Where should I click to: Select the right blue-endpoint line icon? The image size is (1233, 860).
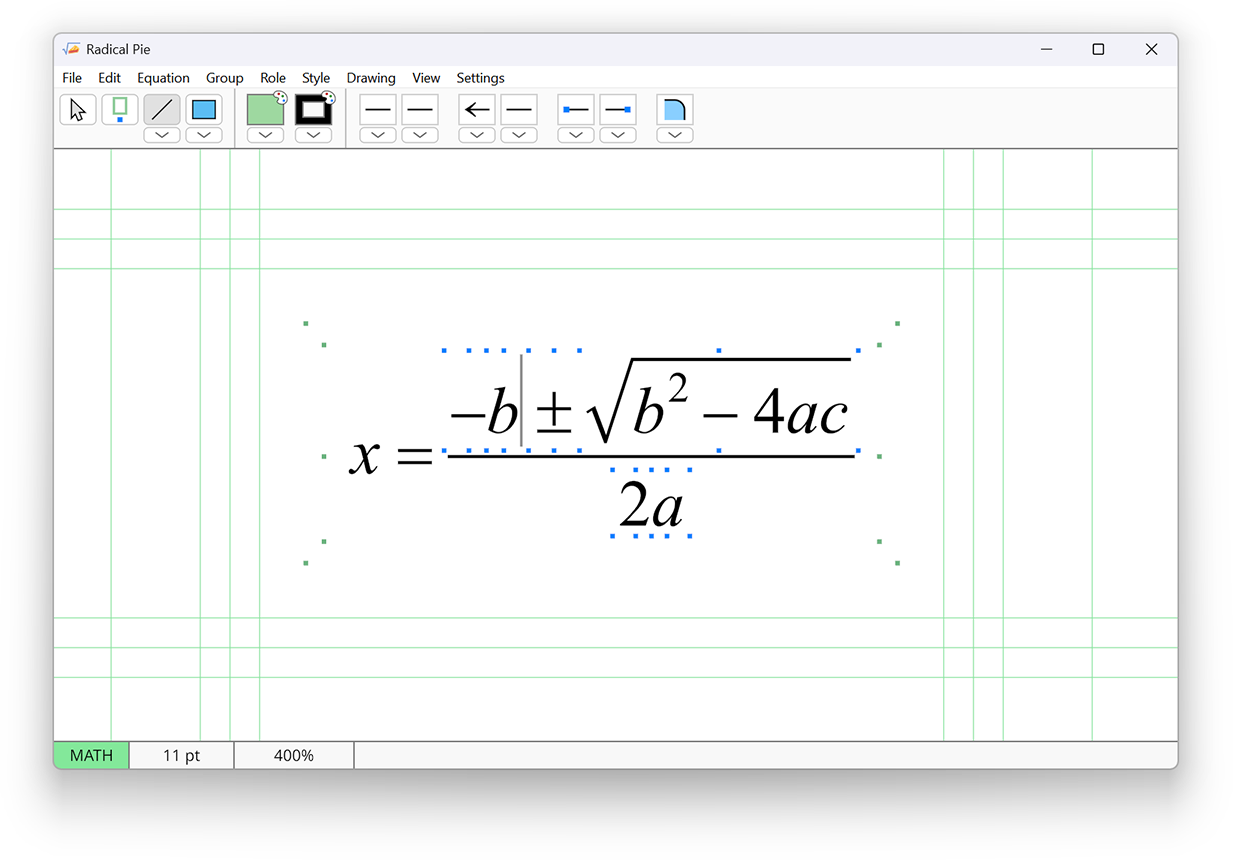click(x=618, y=109)
